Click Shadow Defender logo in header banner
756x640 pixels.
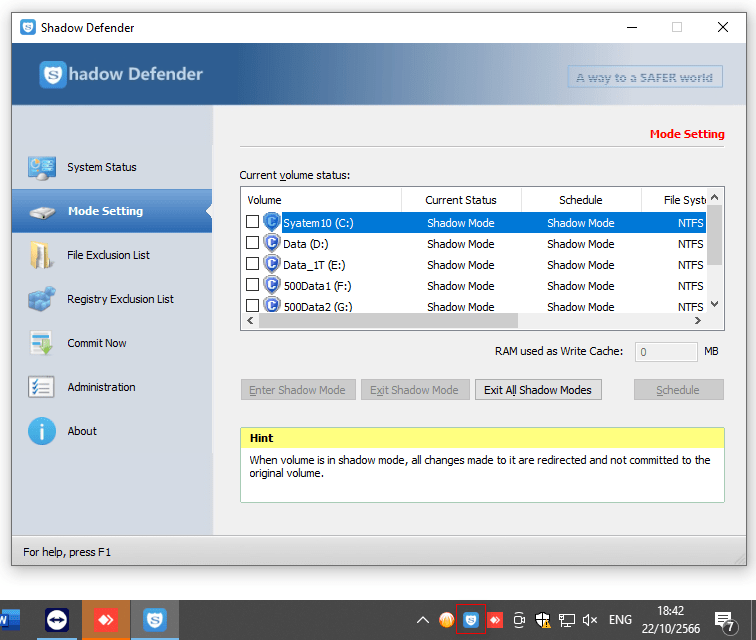pos(53,74)
